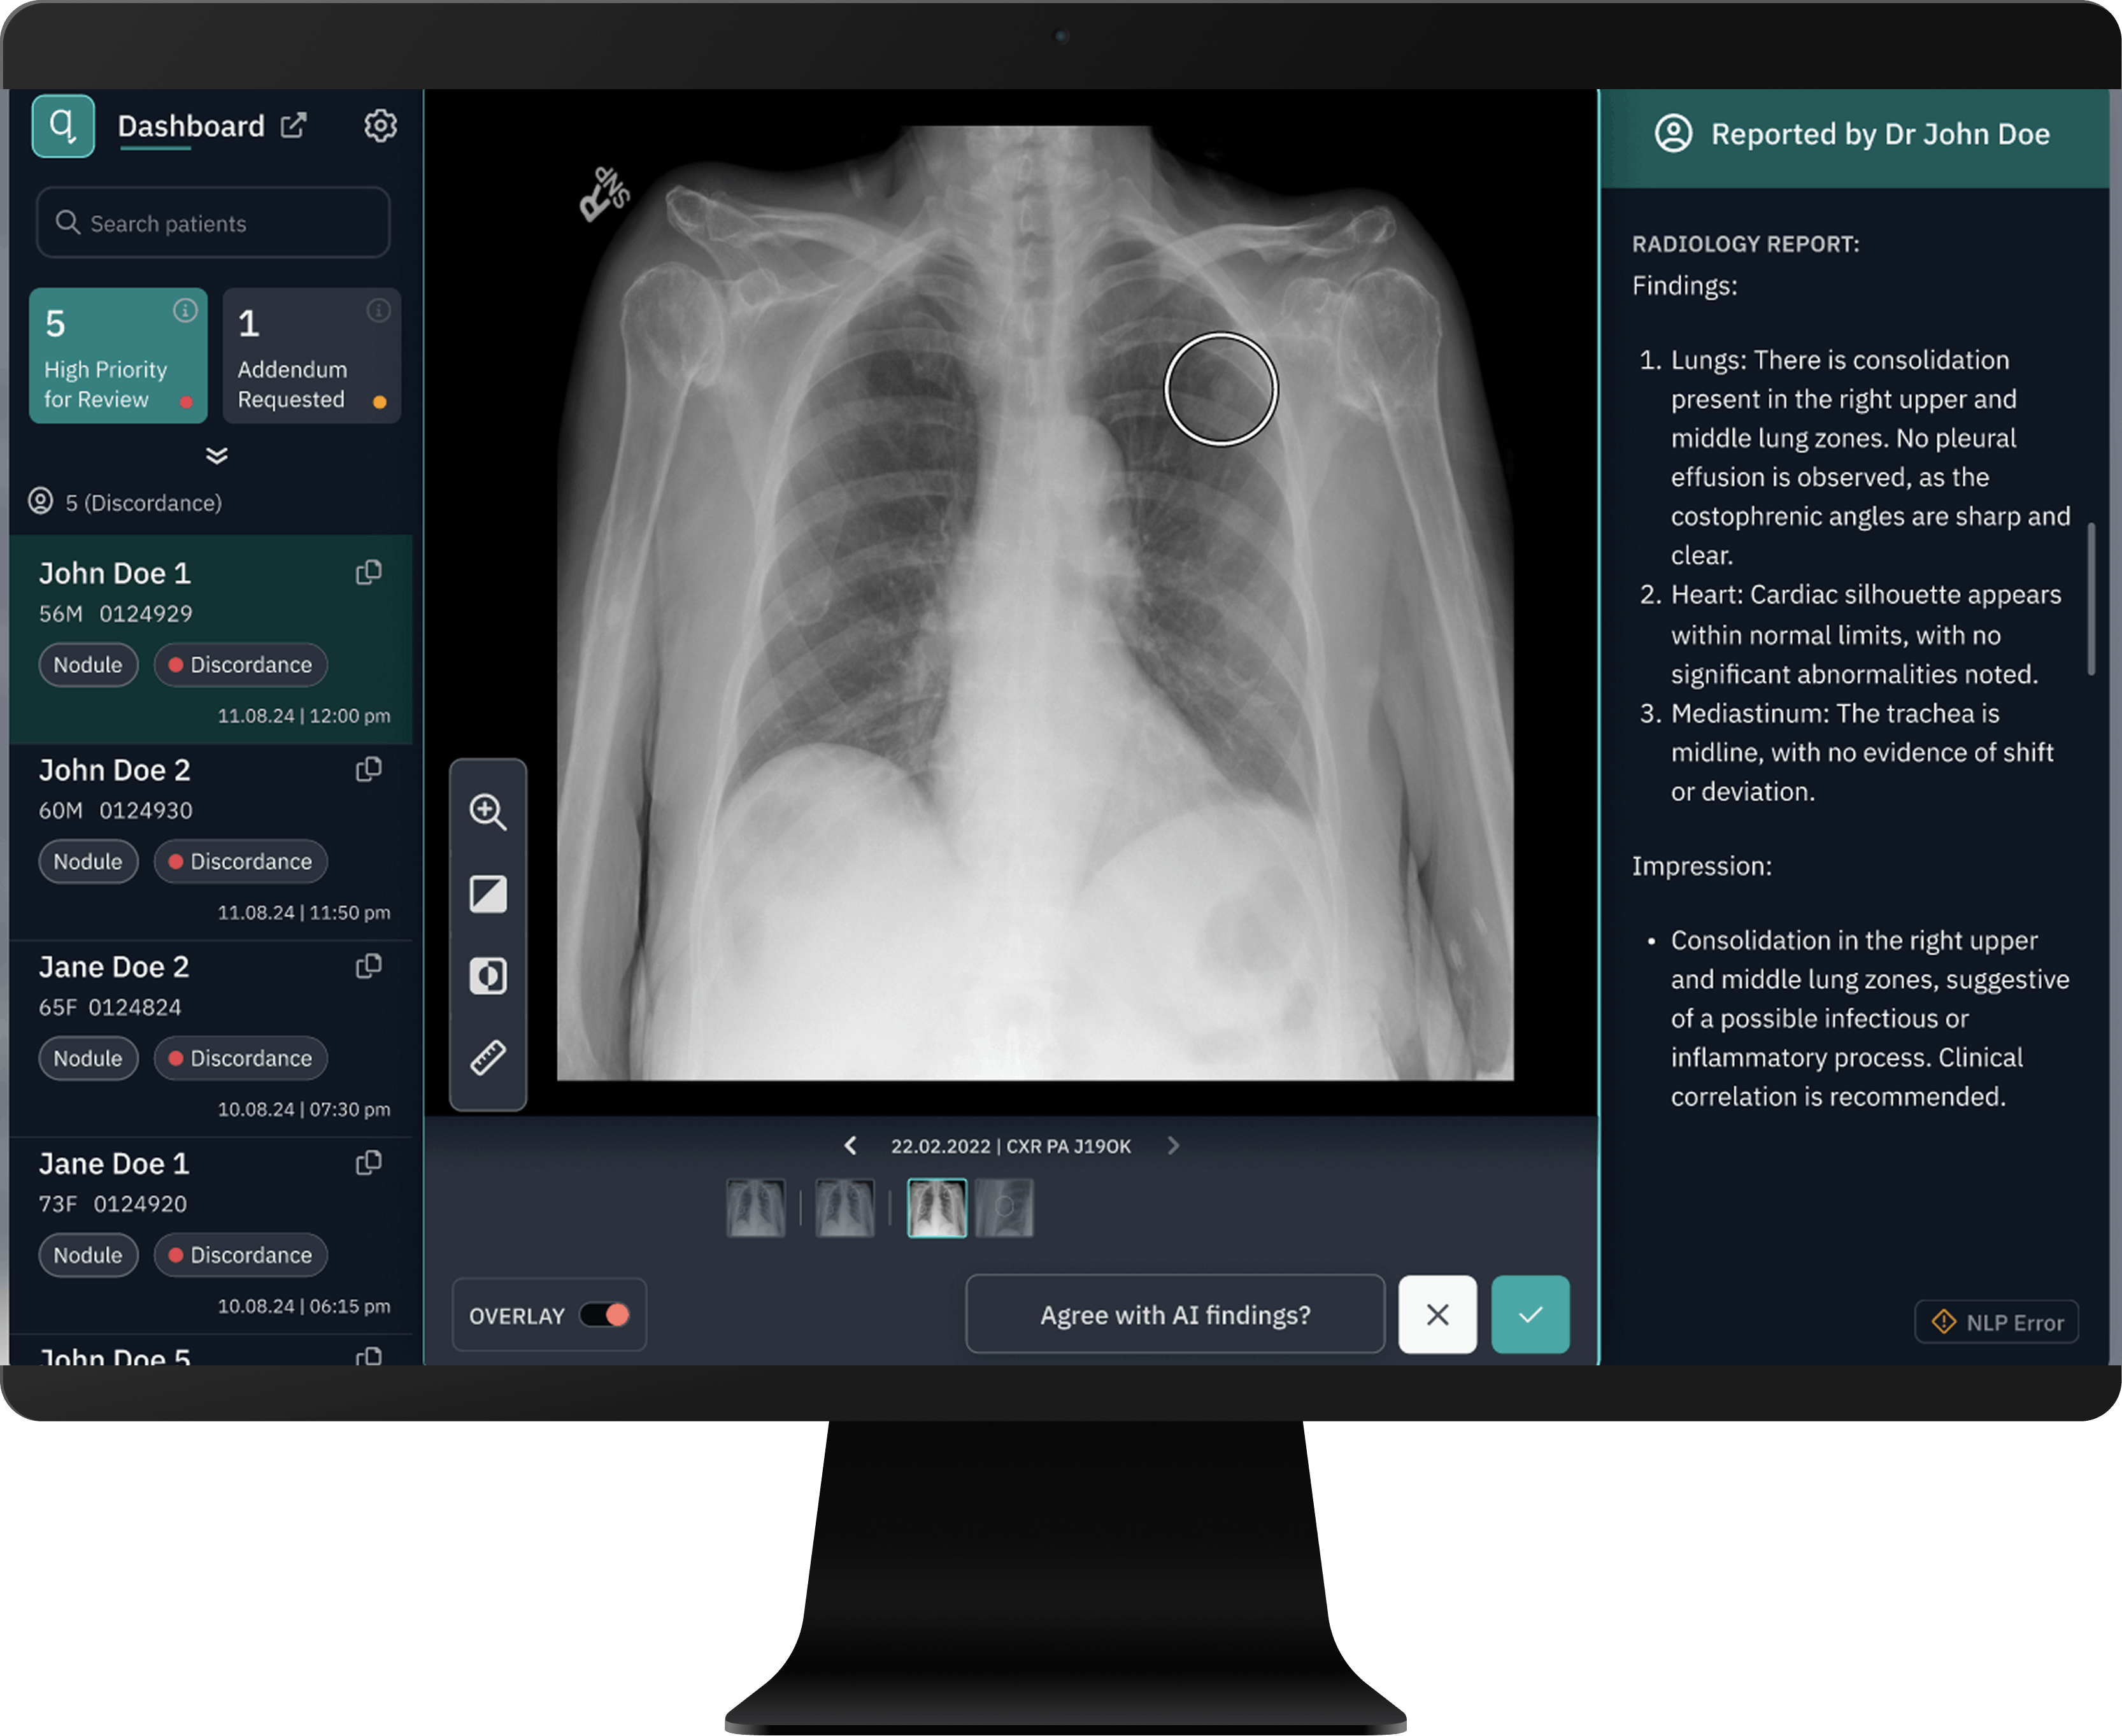Click Discordance tag on Jane Doe 1

[x=240, y=1256]
